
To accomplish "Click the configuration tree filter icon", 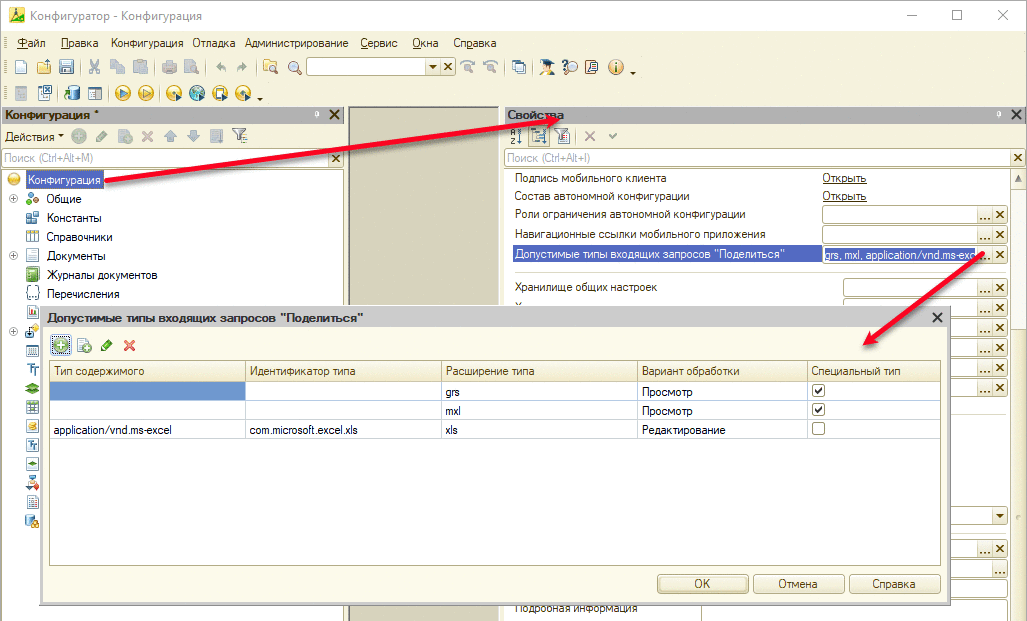I will click(x=240, y=136).
